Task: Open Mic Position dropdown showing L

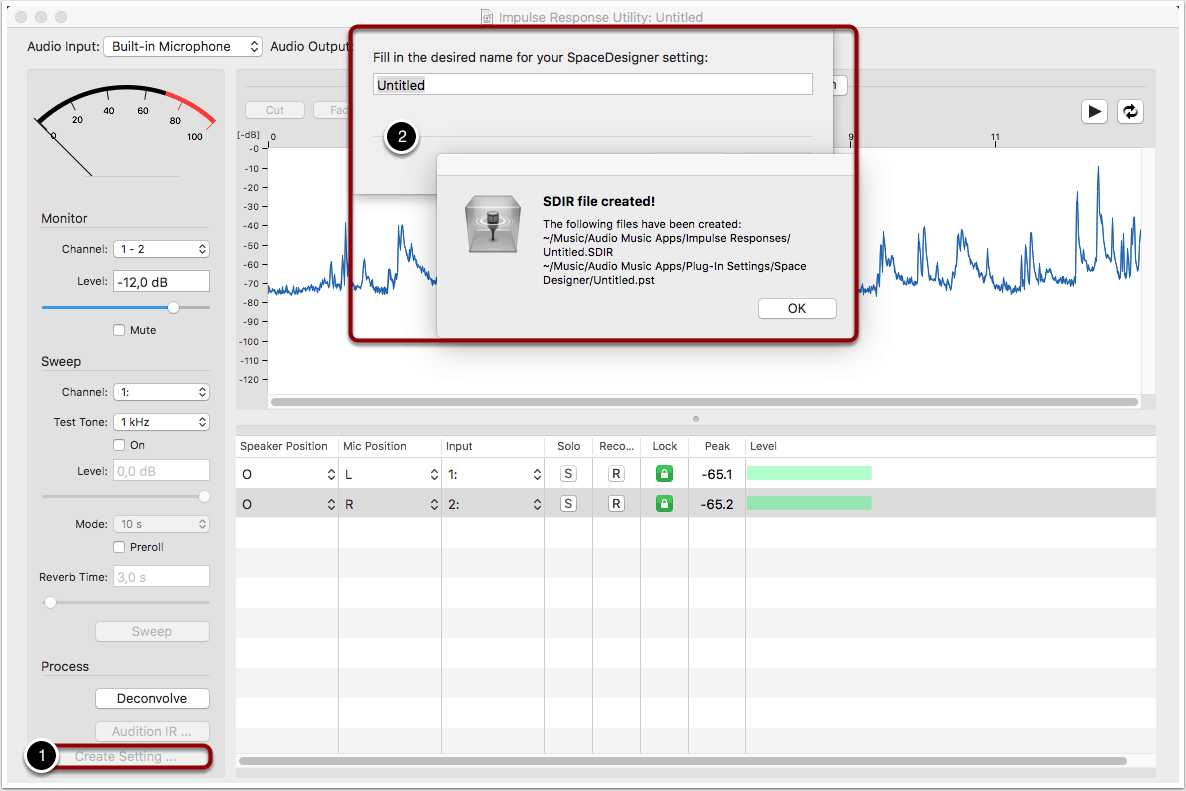Action: point(390,474)
